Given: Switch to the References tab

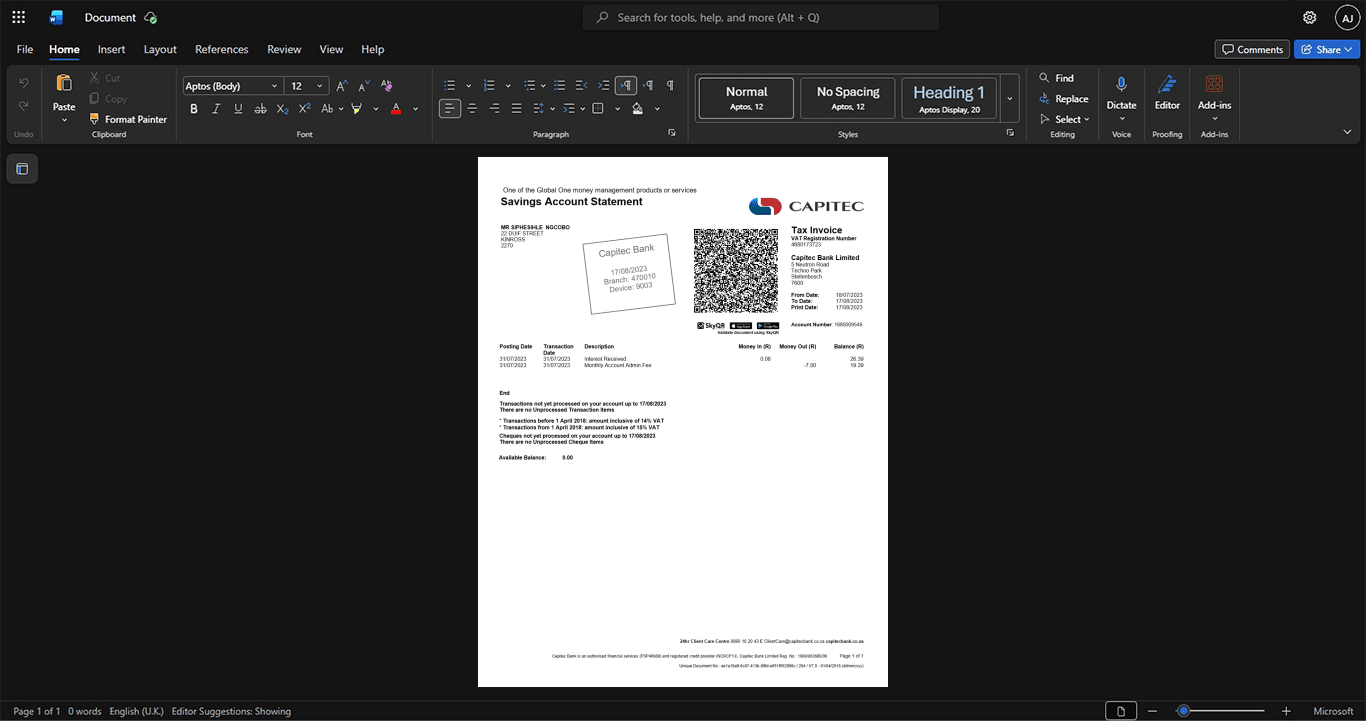Looking at the screenshot, I should (221, 49).
